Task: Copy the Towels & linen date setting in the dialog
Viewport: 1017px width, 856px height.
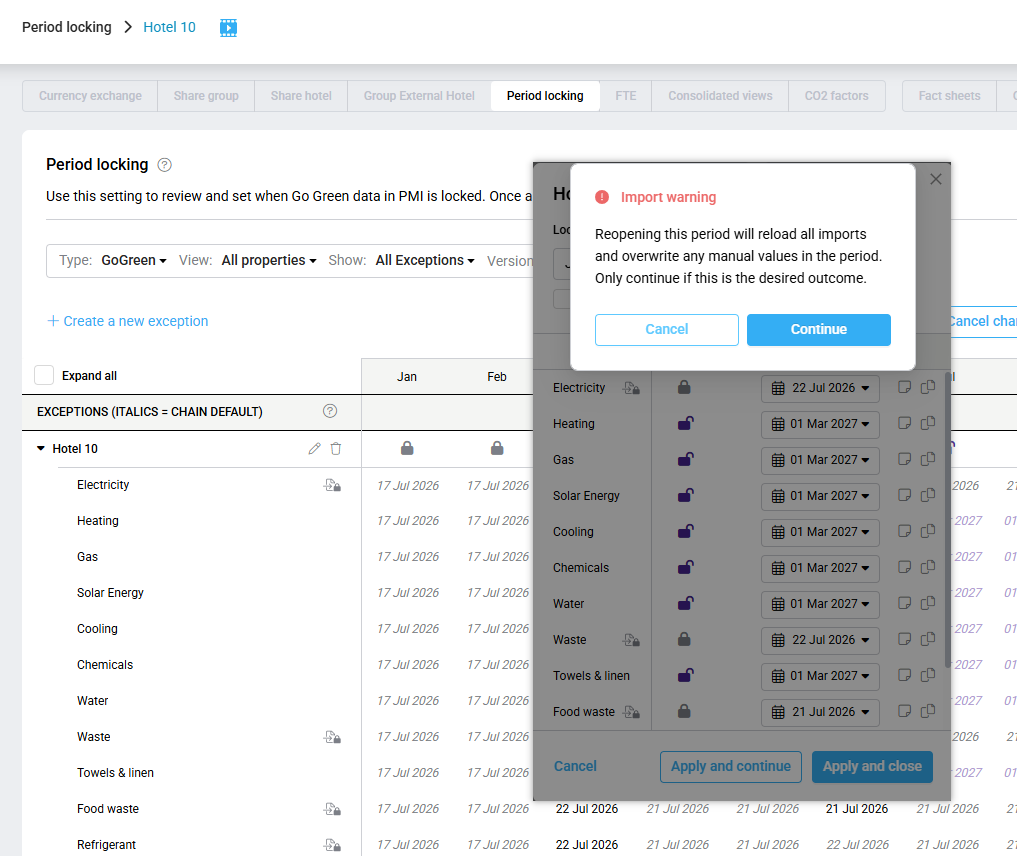Action: 928,675
